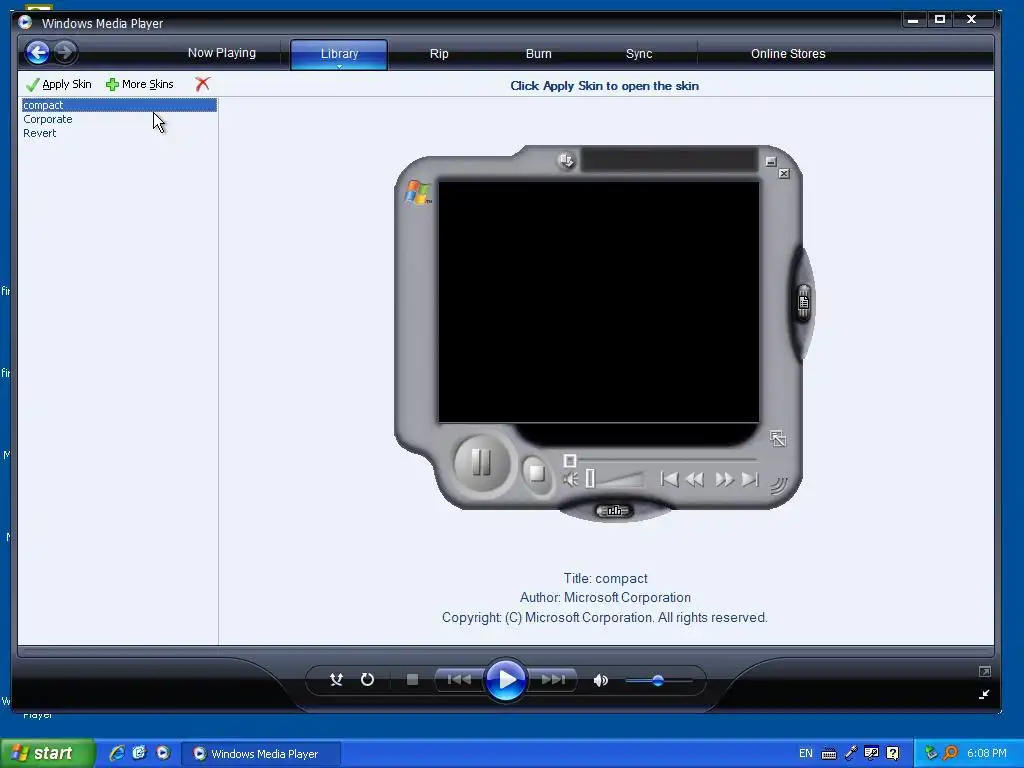Open the EN language bar indicator
This screenshot has height=768, width=1024.
pyautogui.click(x=806, y=753)
